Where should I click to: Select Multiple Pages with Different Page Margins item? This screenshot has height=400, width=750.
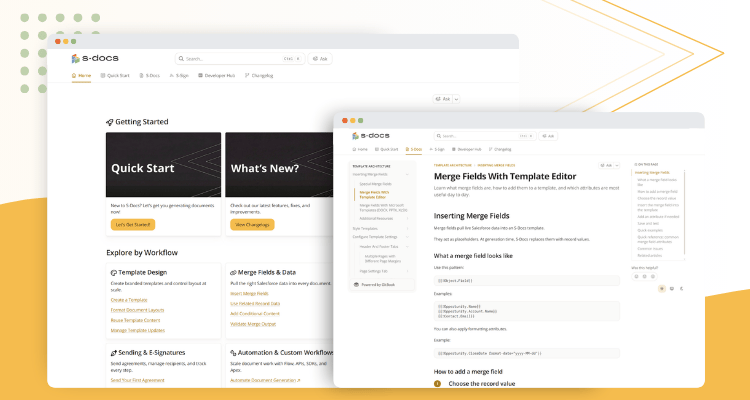(x=383, y=259)
